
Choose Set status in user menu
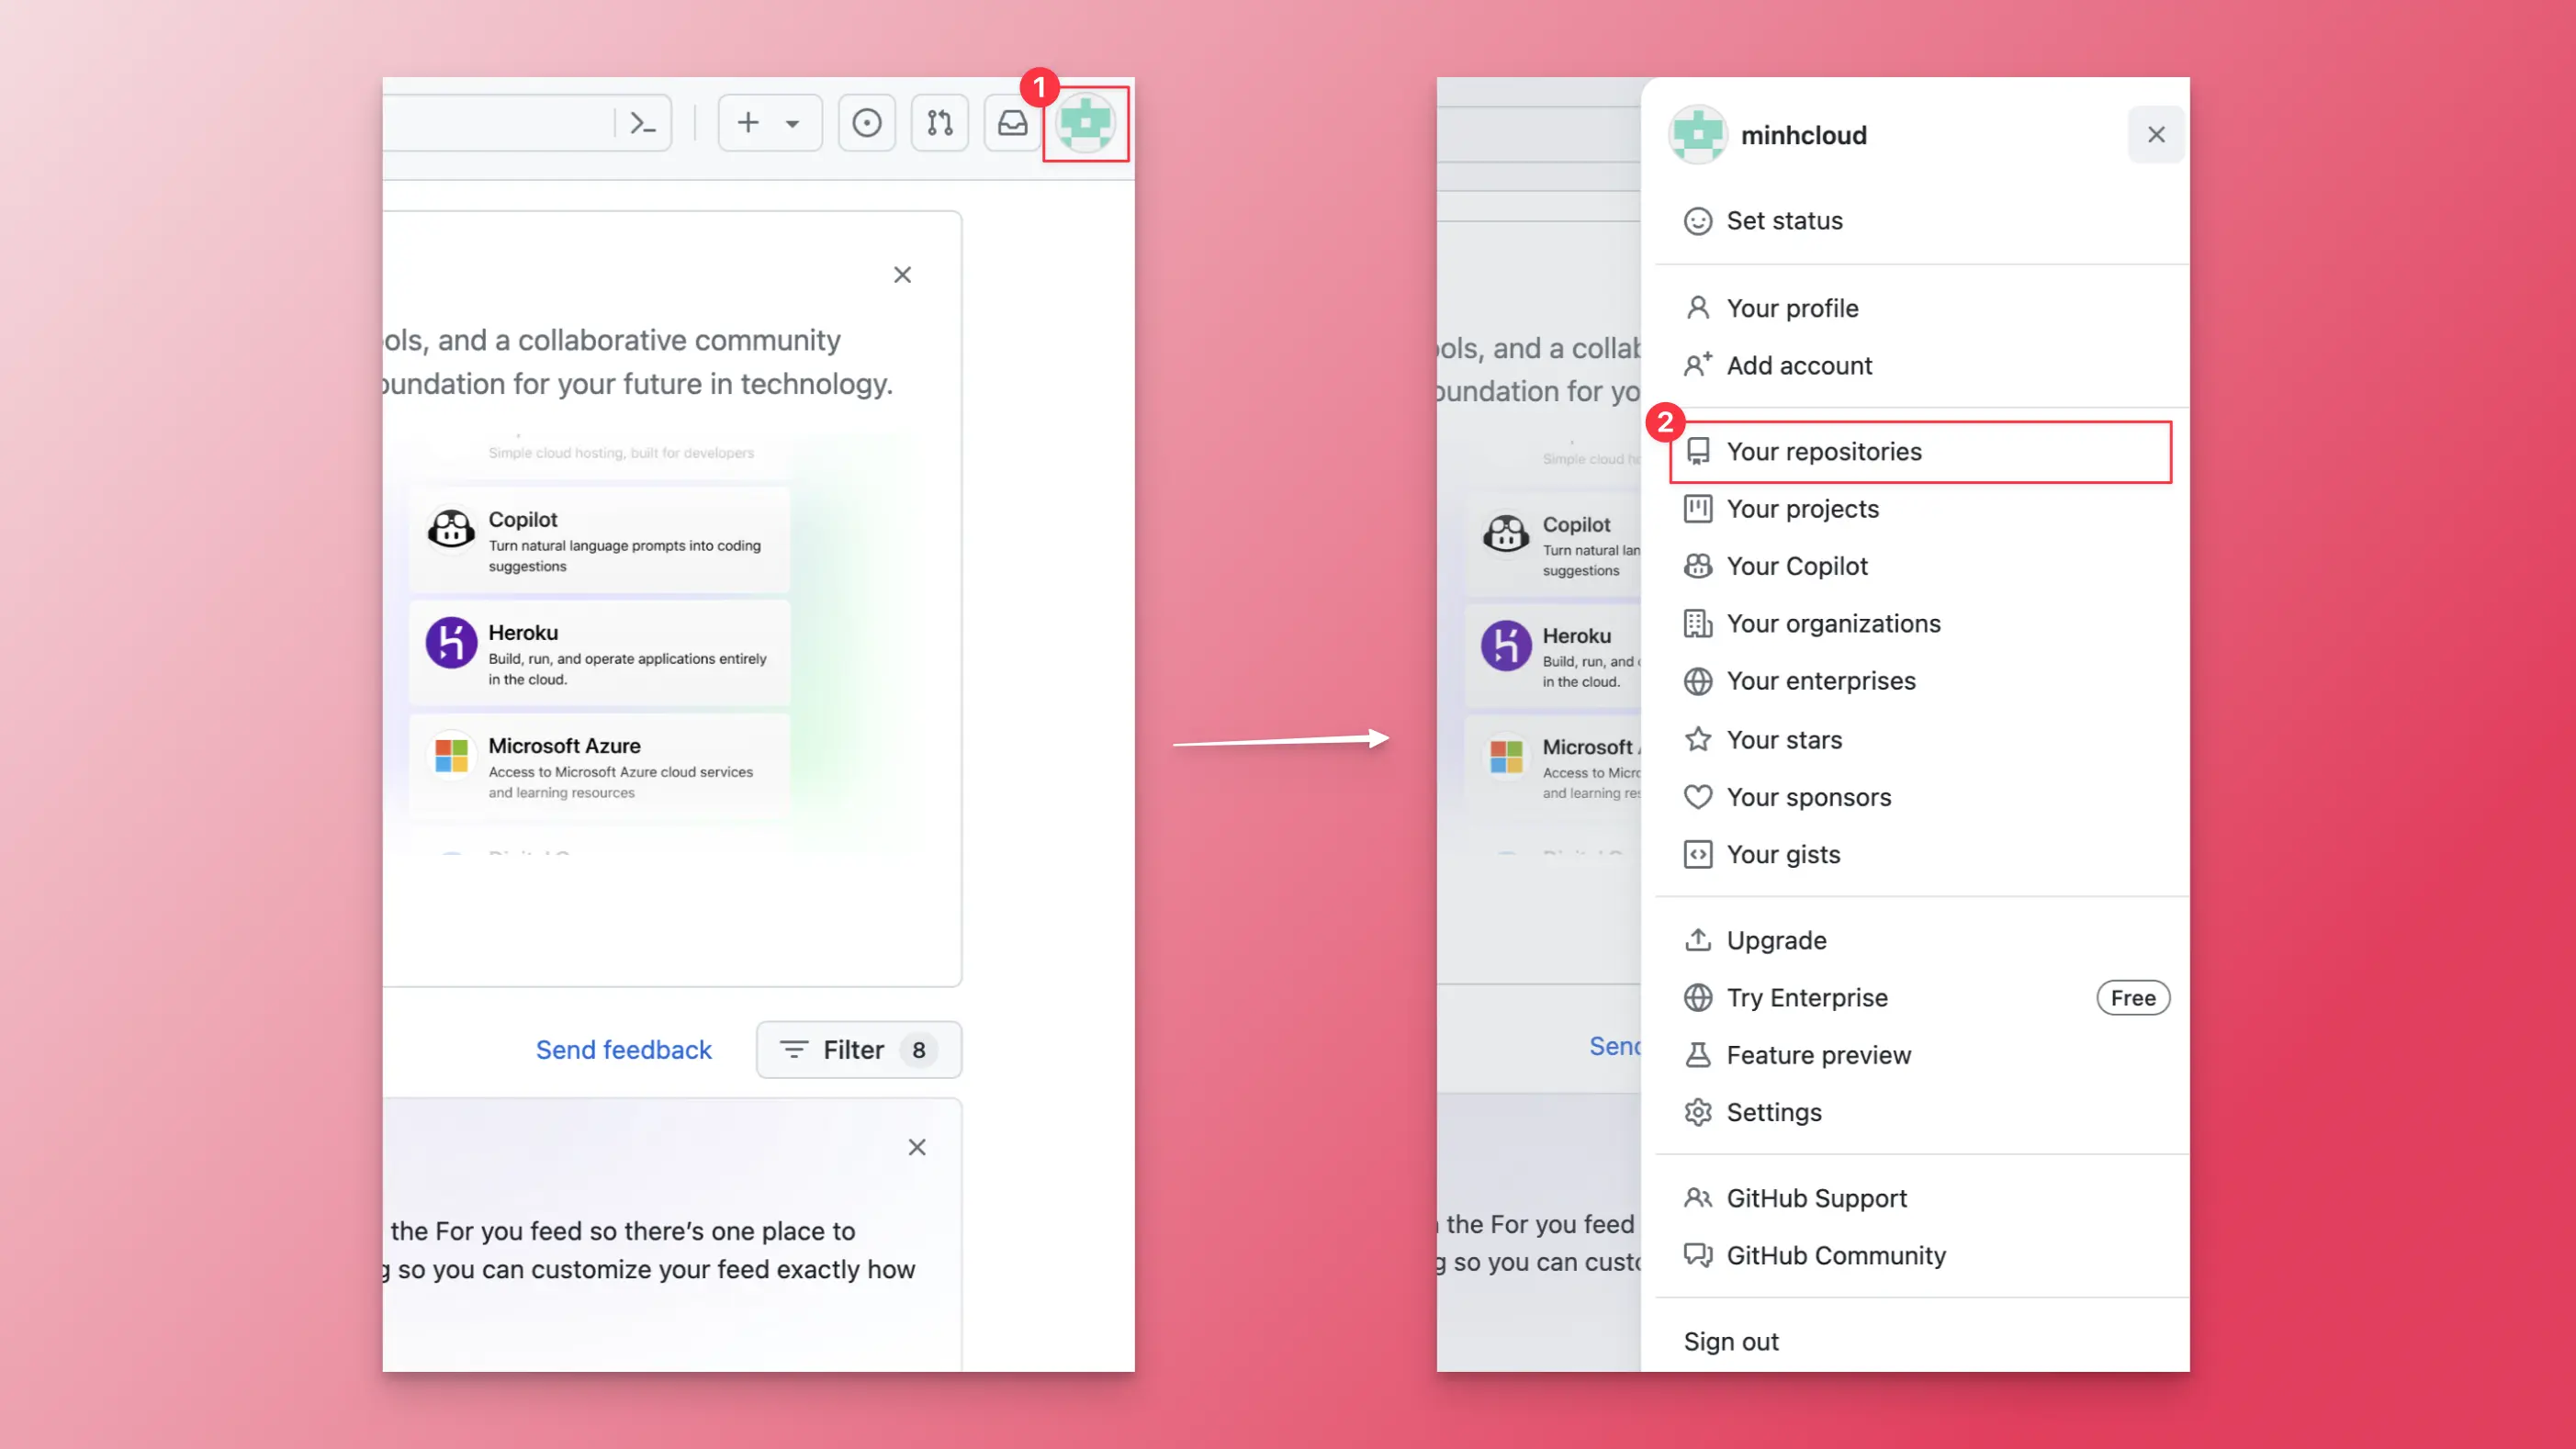pyautogui.click(x=1920, y=221)
